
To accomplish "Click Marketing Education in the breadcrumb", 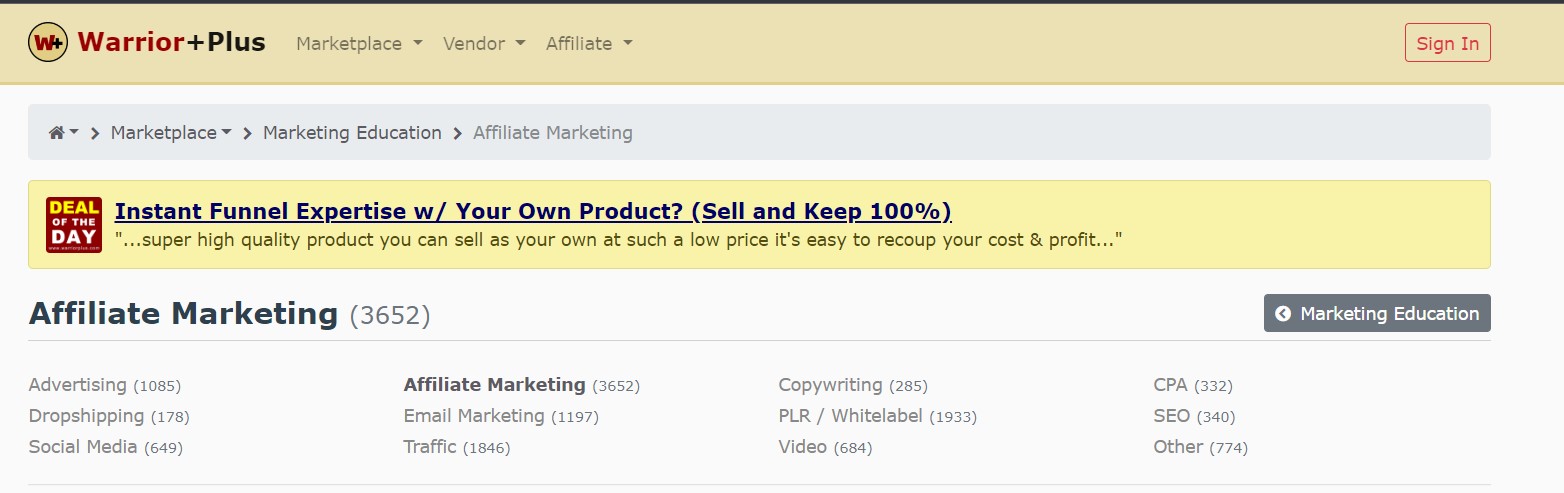I will click(352, 133).
